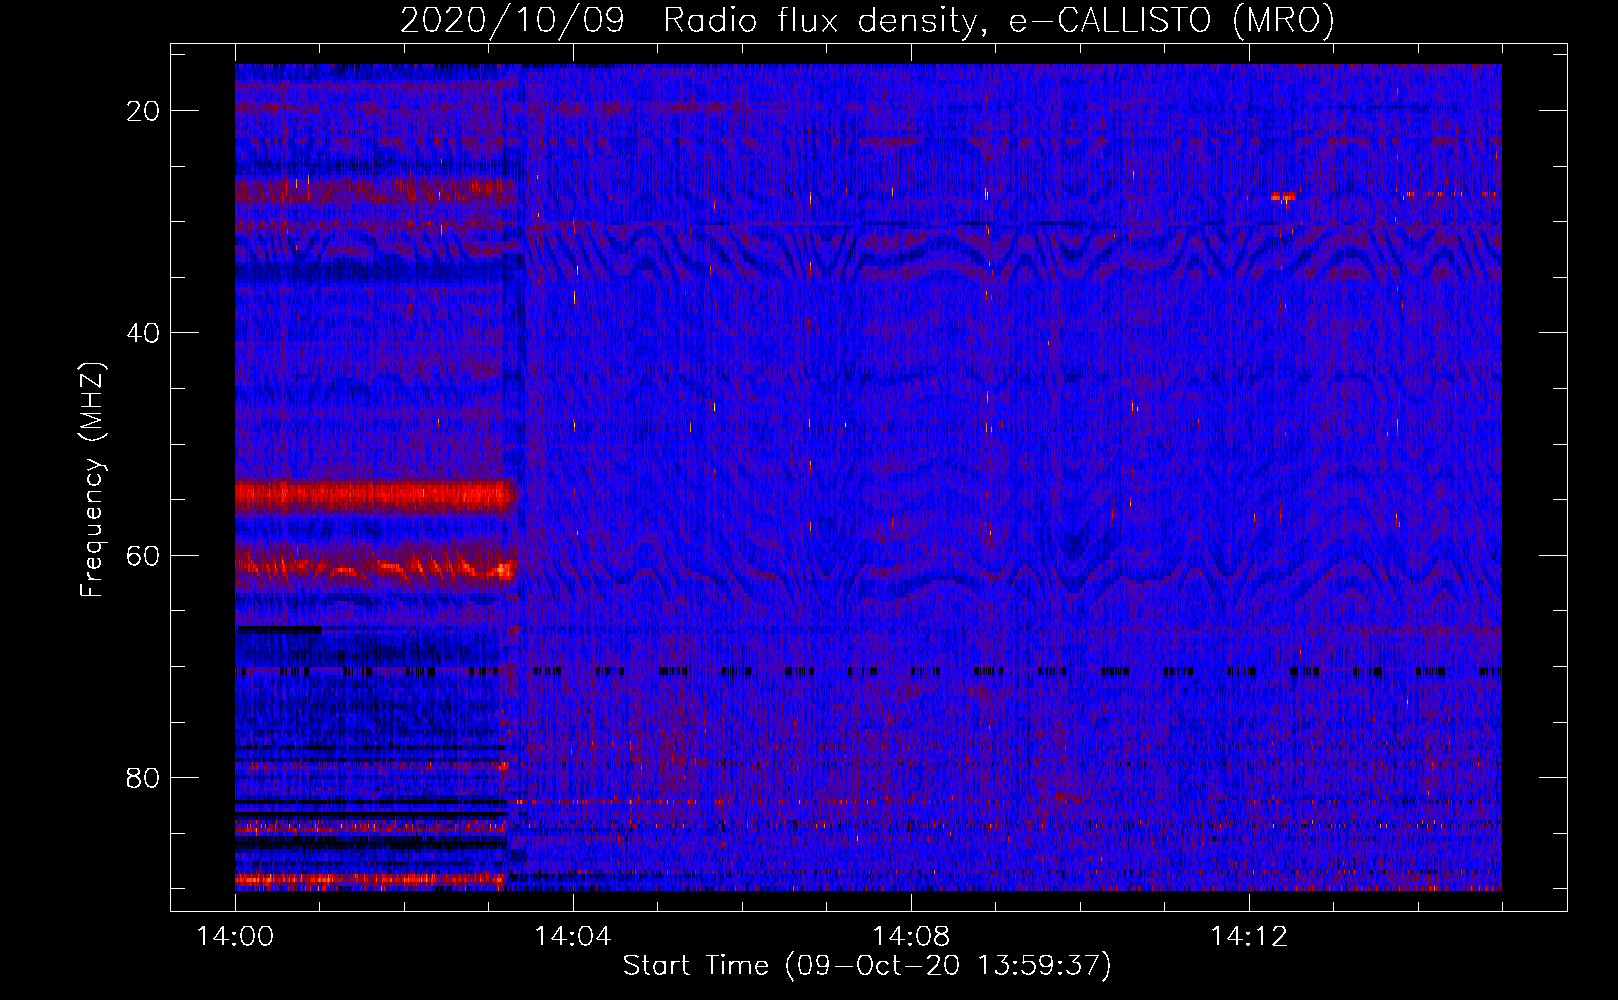Click the plot title '2020/10/09 Radio flux density, e-CALLISTO (MRO)'

click(867, 20)
